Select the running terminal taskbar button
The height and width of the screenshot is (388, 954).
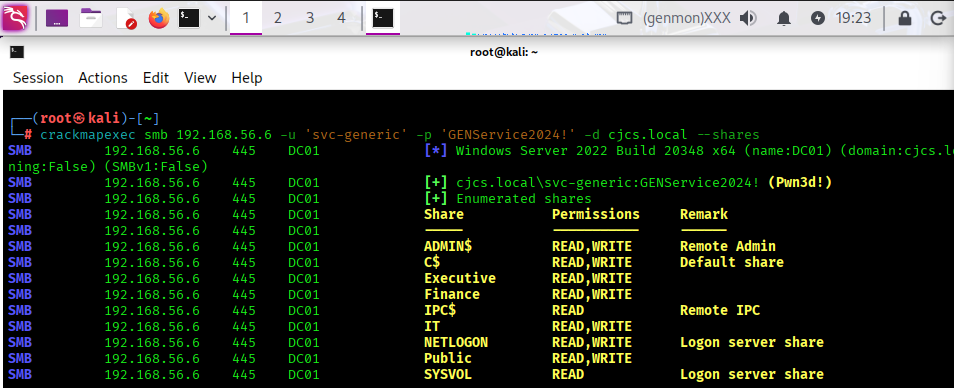click(x=383, y=18)
